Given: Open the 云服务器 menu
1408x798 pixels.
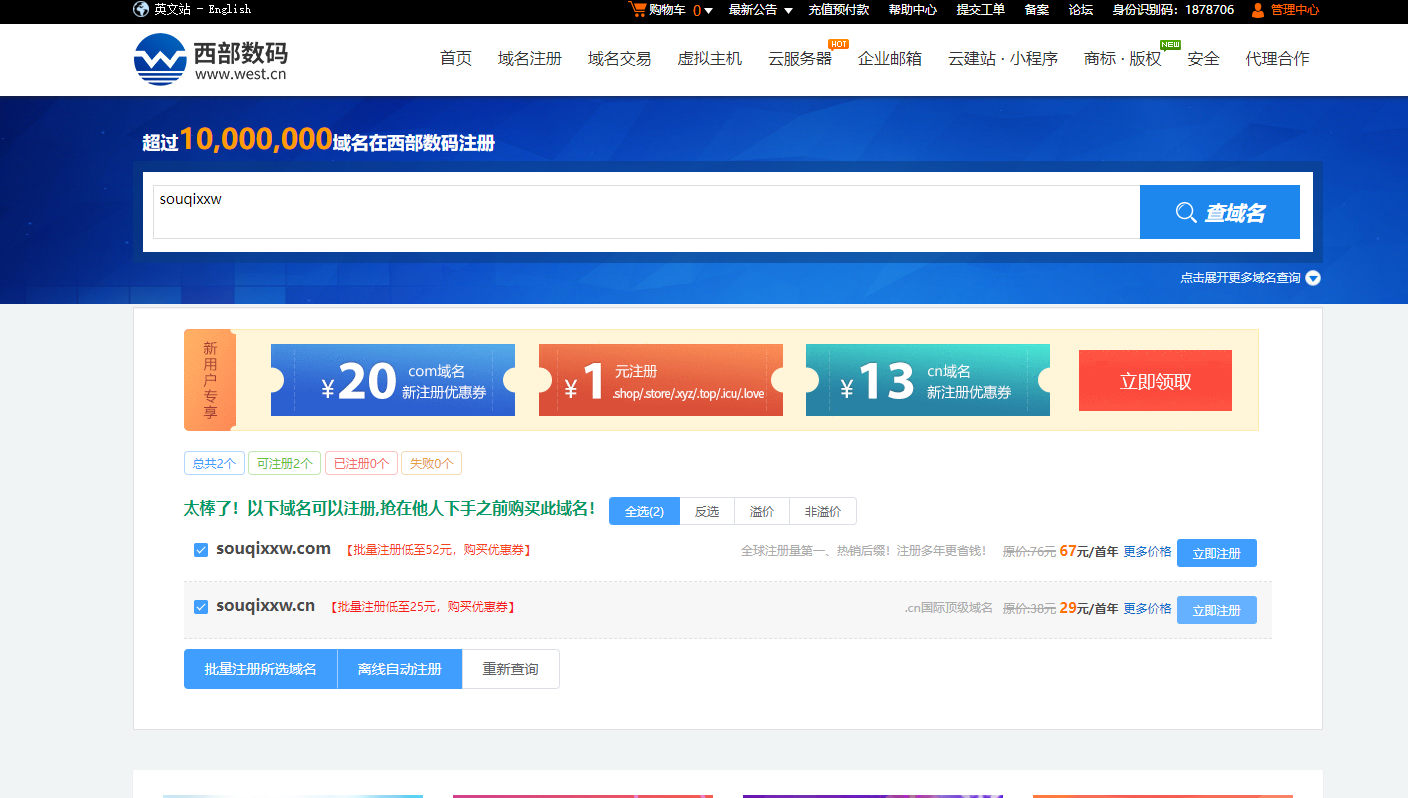Looking at the screenshot, I should click(x=800, y=59).
